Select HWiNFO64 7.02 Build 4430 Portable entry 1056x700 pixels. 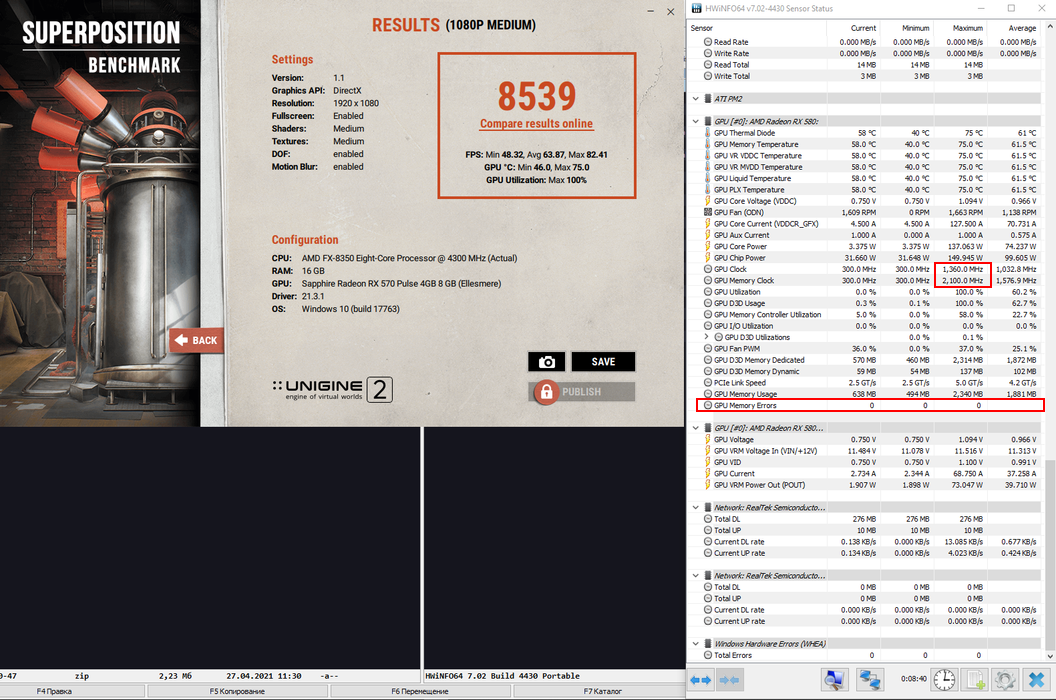click(x=503, y=676)
